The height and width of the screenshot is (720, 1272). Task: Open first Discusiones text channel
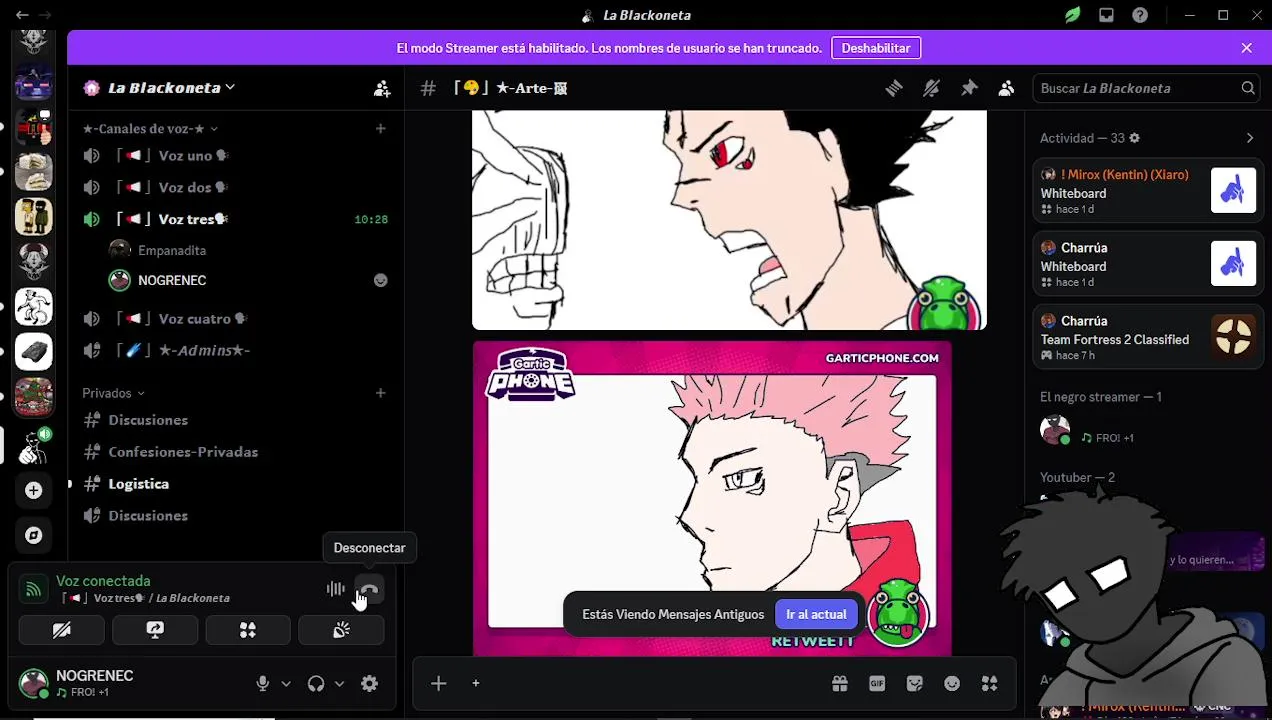click(x=236, y=420)
